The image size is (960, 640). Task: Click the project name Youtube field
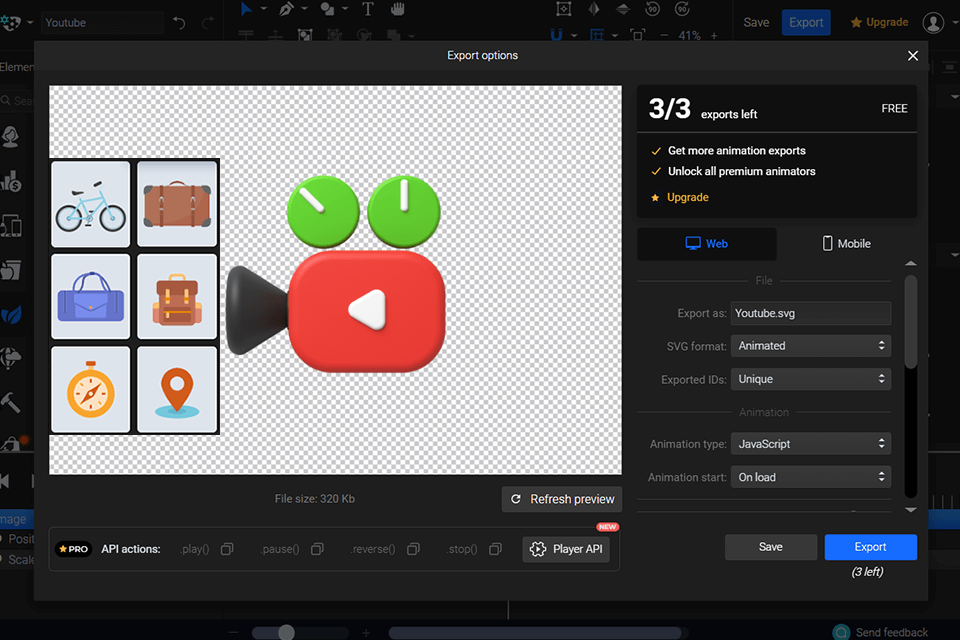(x=103, y=23)
